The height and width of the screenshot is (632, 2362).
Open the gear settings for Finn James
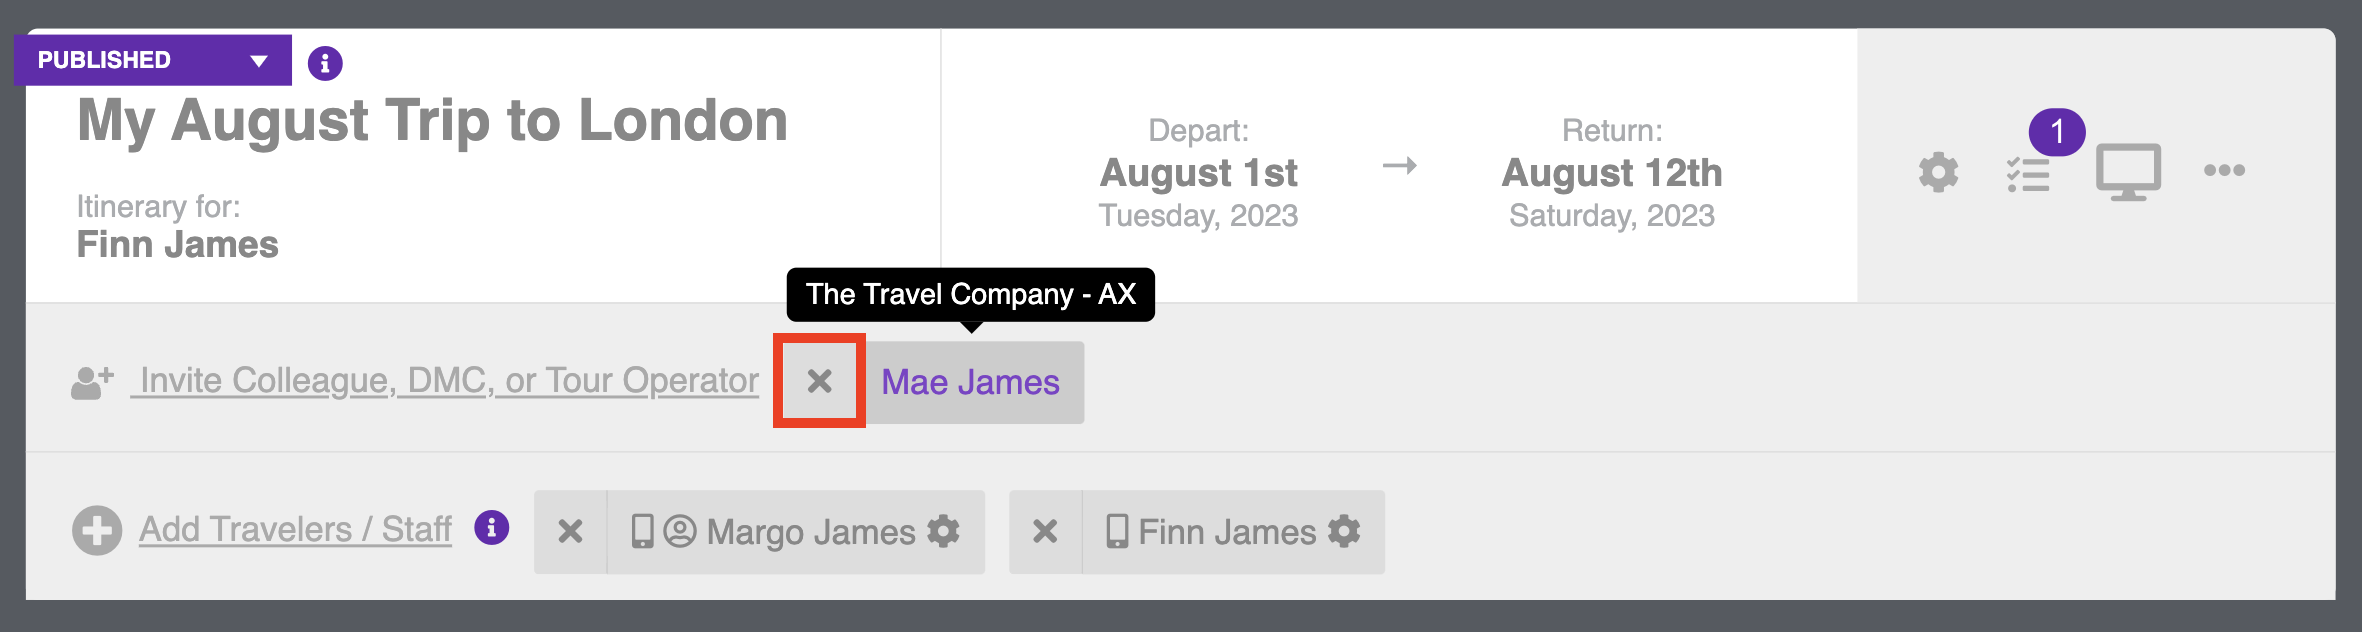pyautogui.click(x=1344, y=531)
